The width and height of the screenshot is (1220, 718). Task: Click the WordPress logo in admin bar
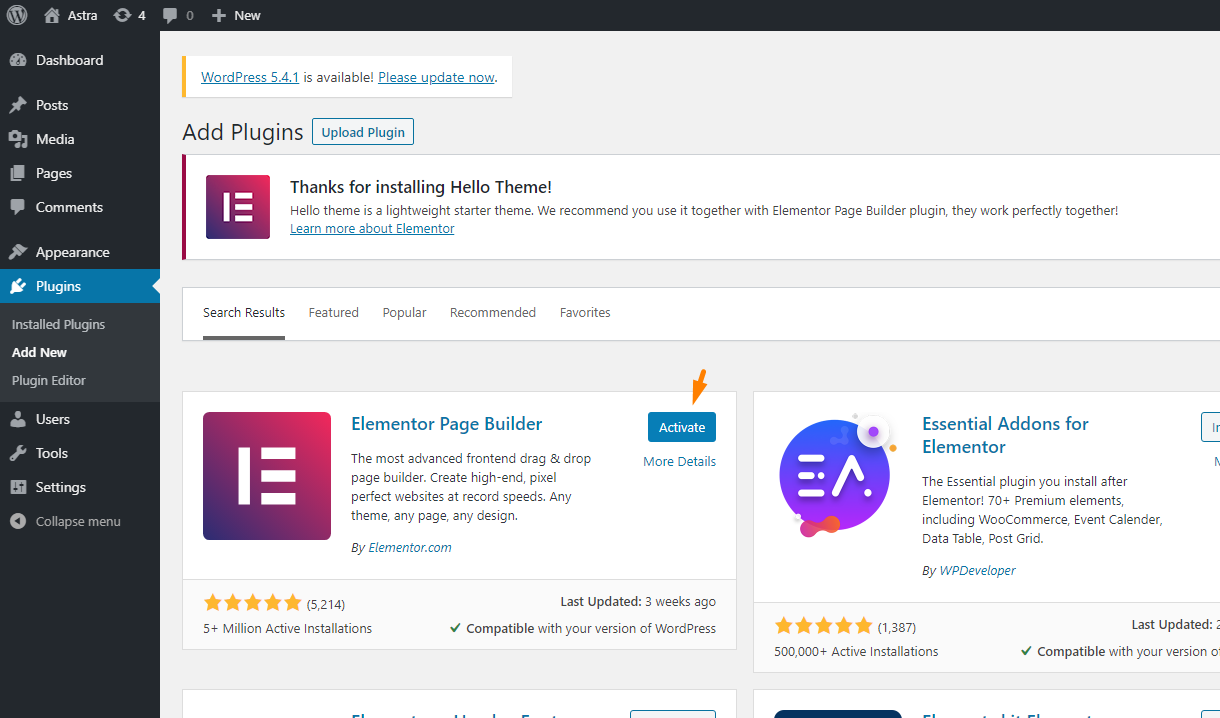point(17,15)
